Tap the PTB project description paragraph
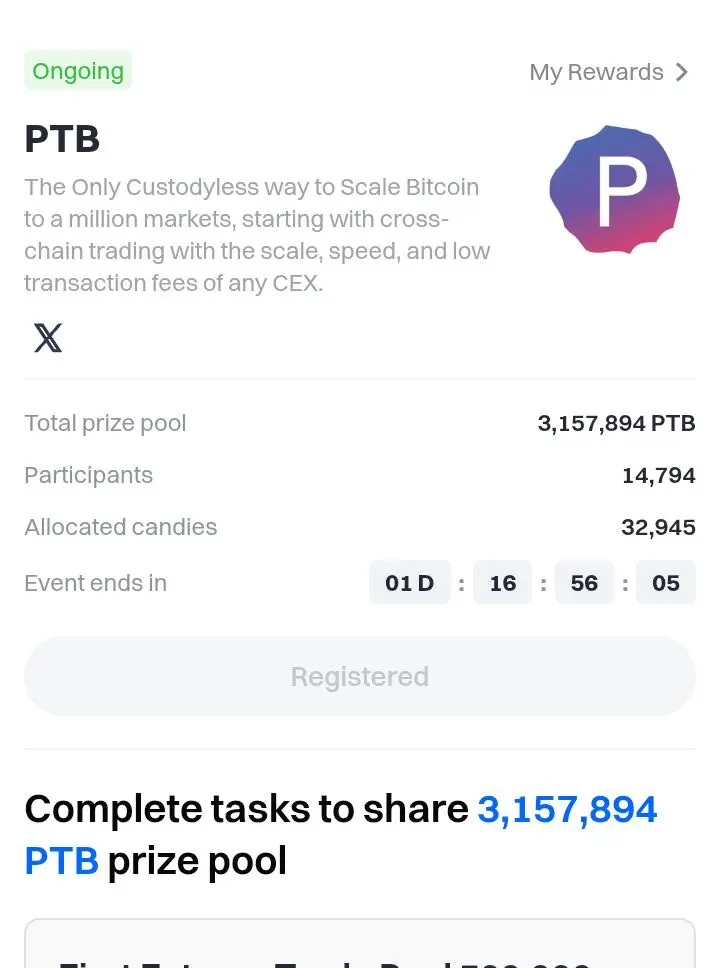The height and width of the screenshot is (968, 720). [257, 235]
